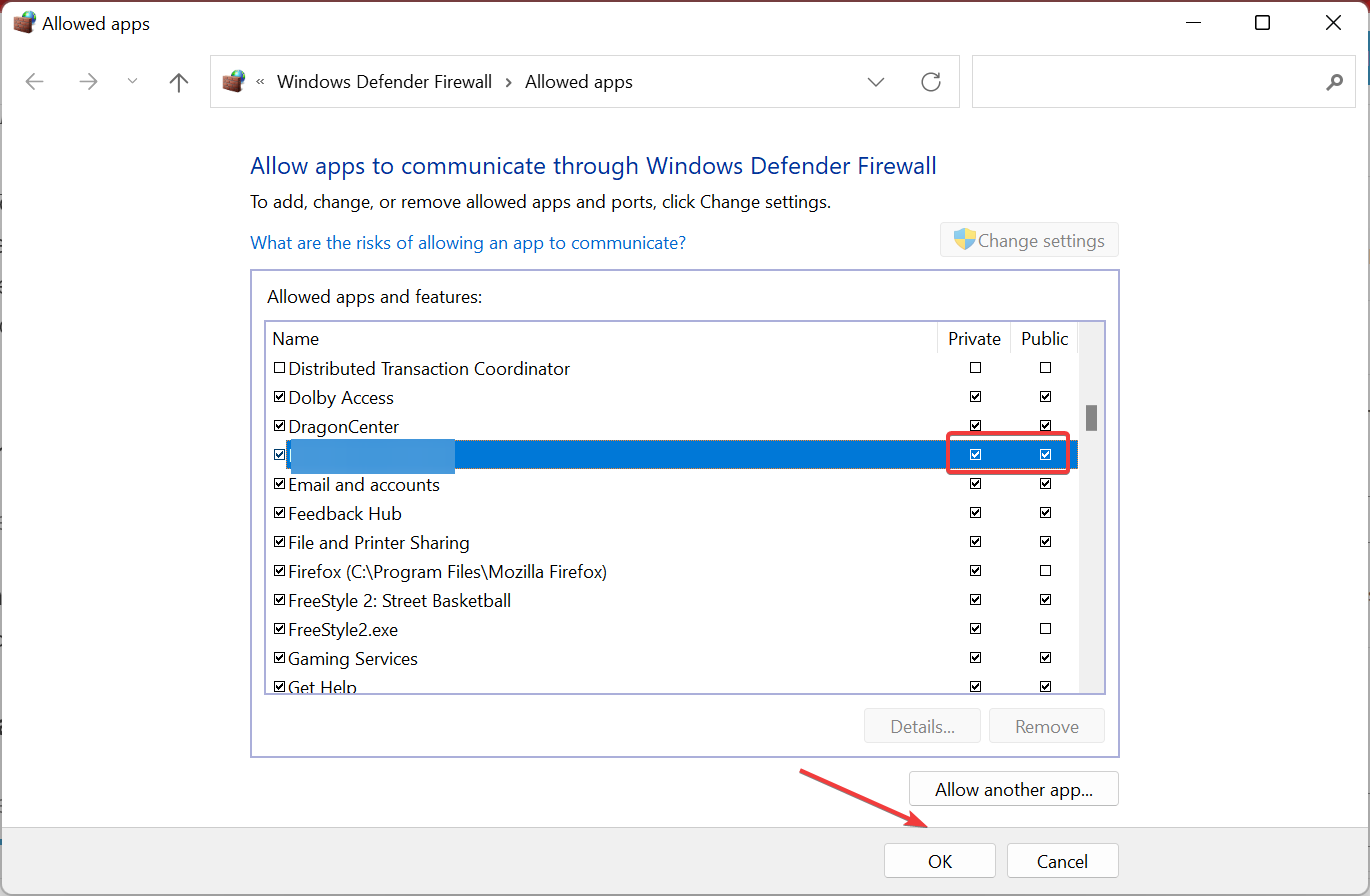
Task: Open the risks of allowing apps link
Action: point(467,243)
